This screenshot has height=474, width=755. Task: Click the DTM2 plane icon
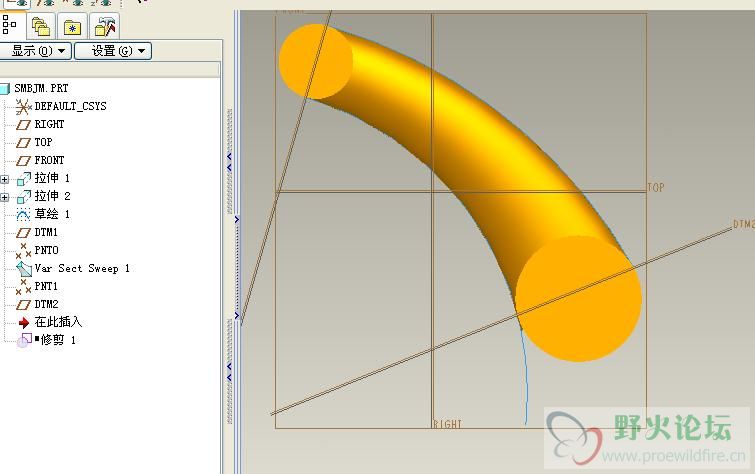[23, 304]
